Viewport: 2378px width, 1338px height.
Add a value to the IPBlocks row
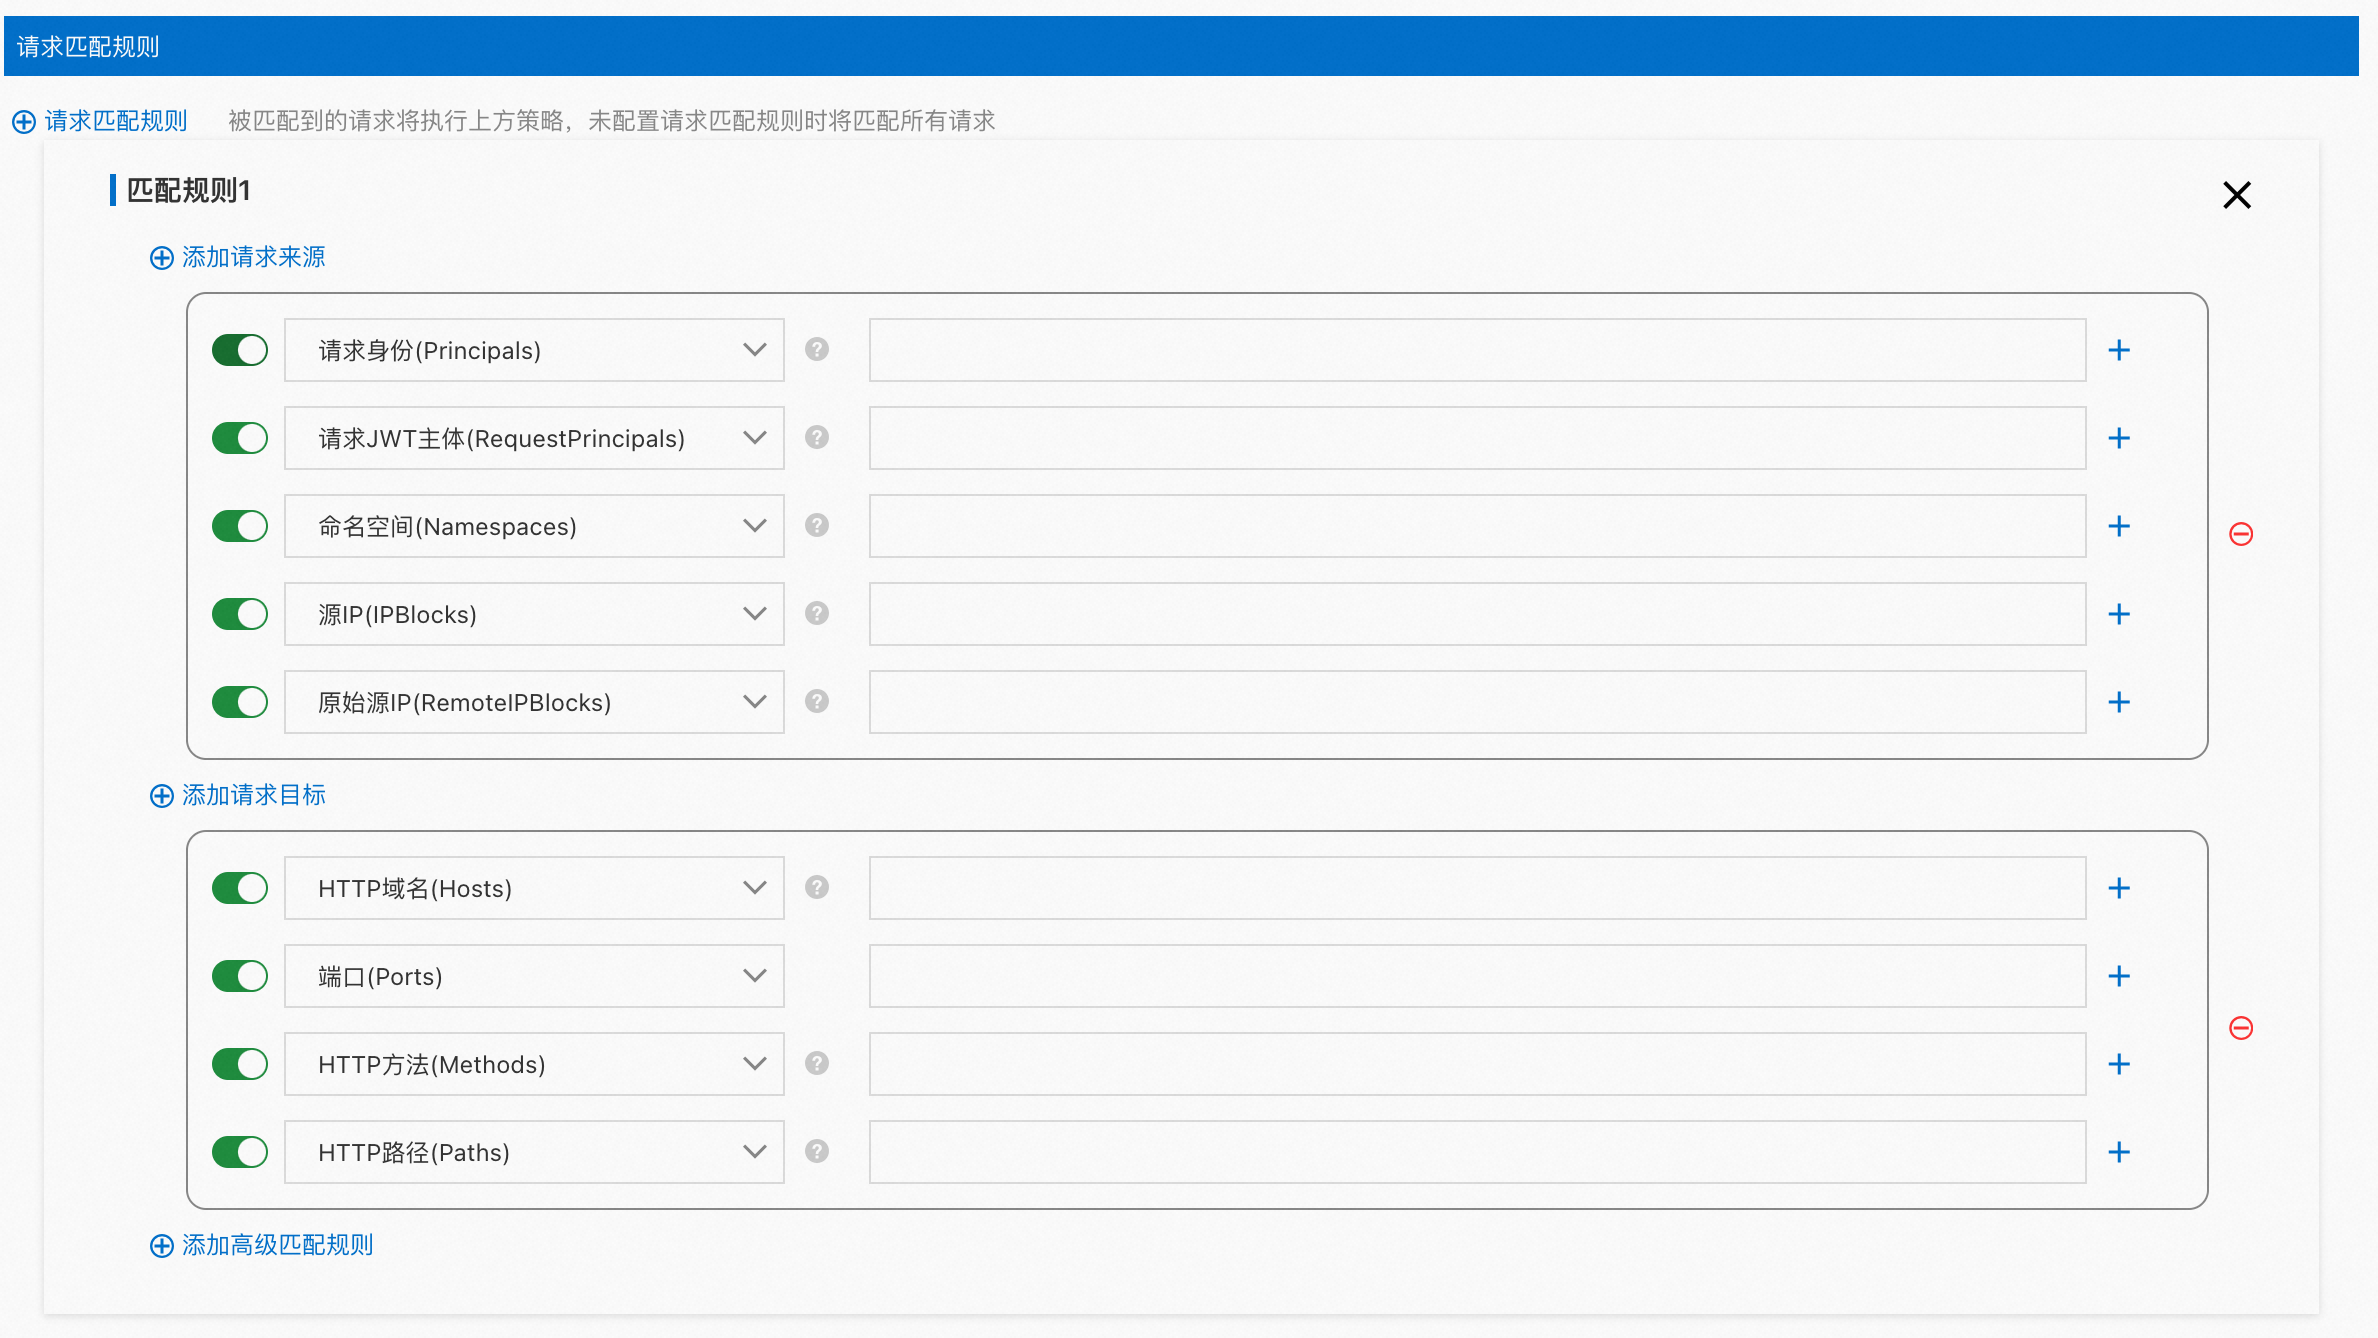click(2118, 614)
